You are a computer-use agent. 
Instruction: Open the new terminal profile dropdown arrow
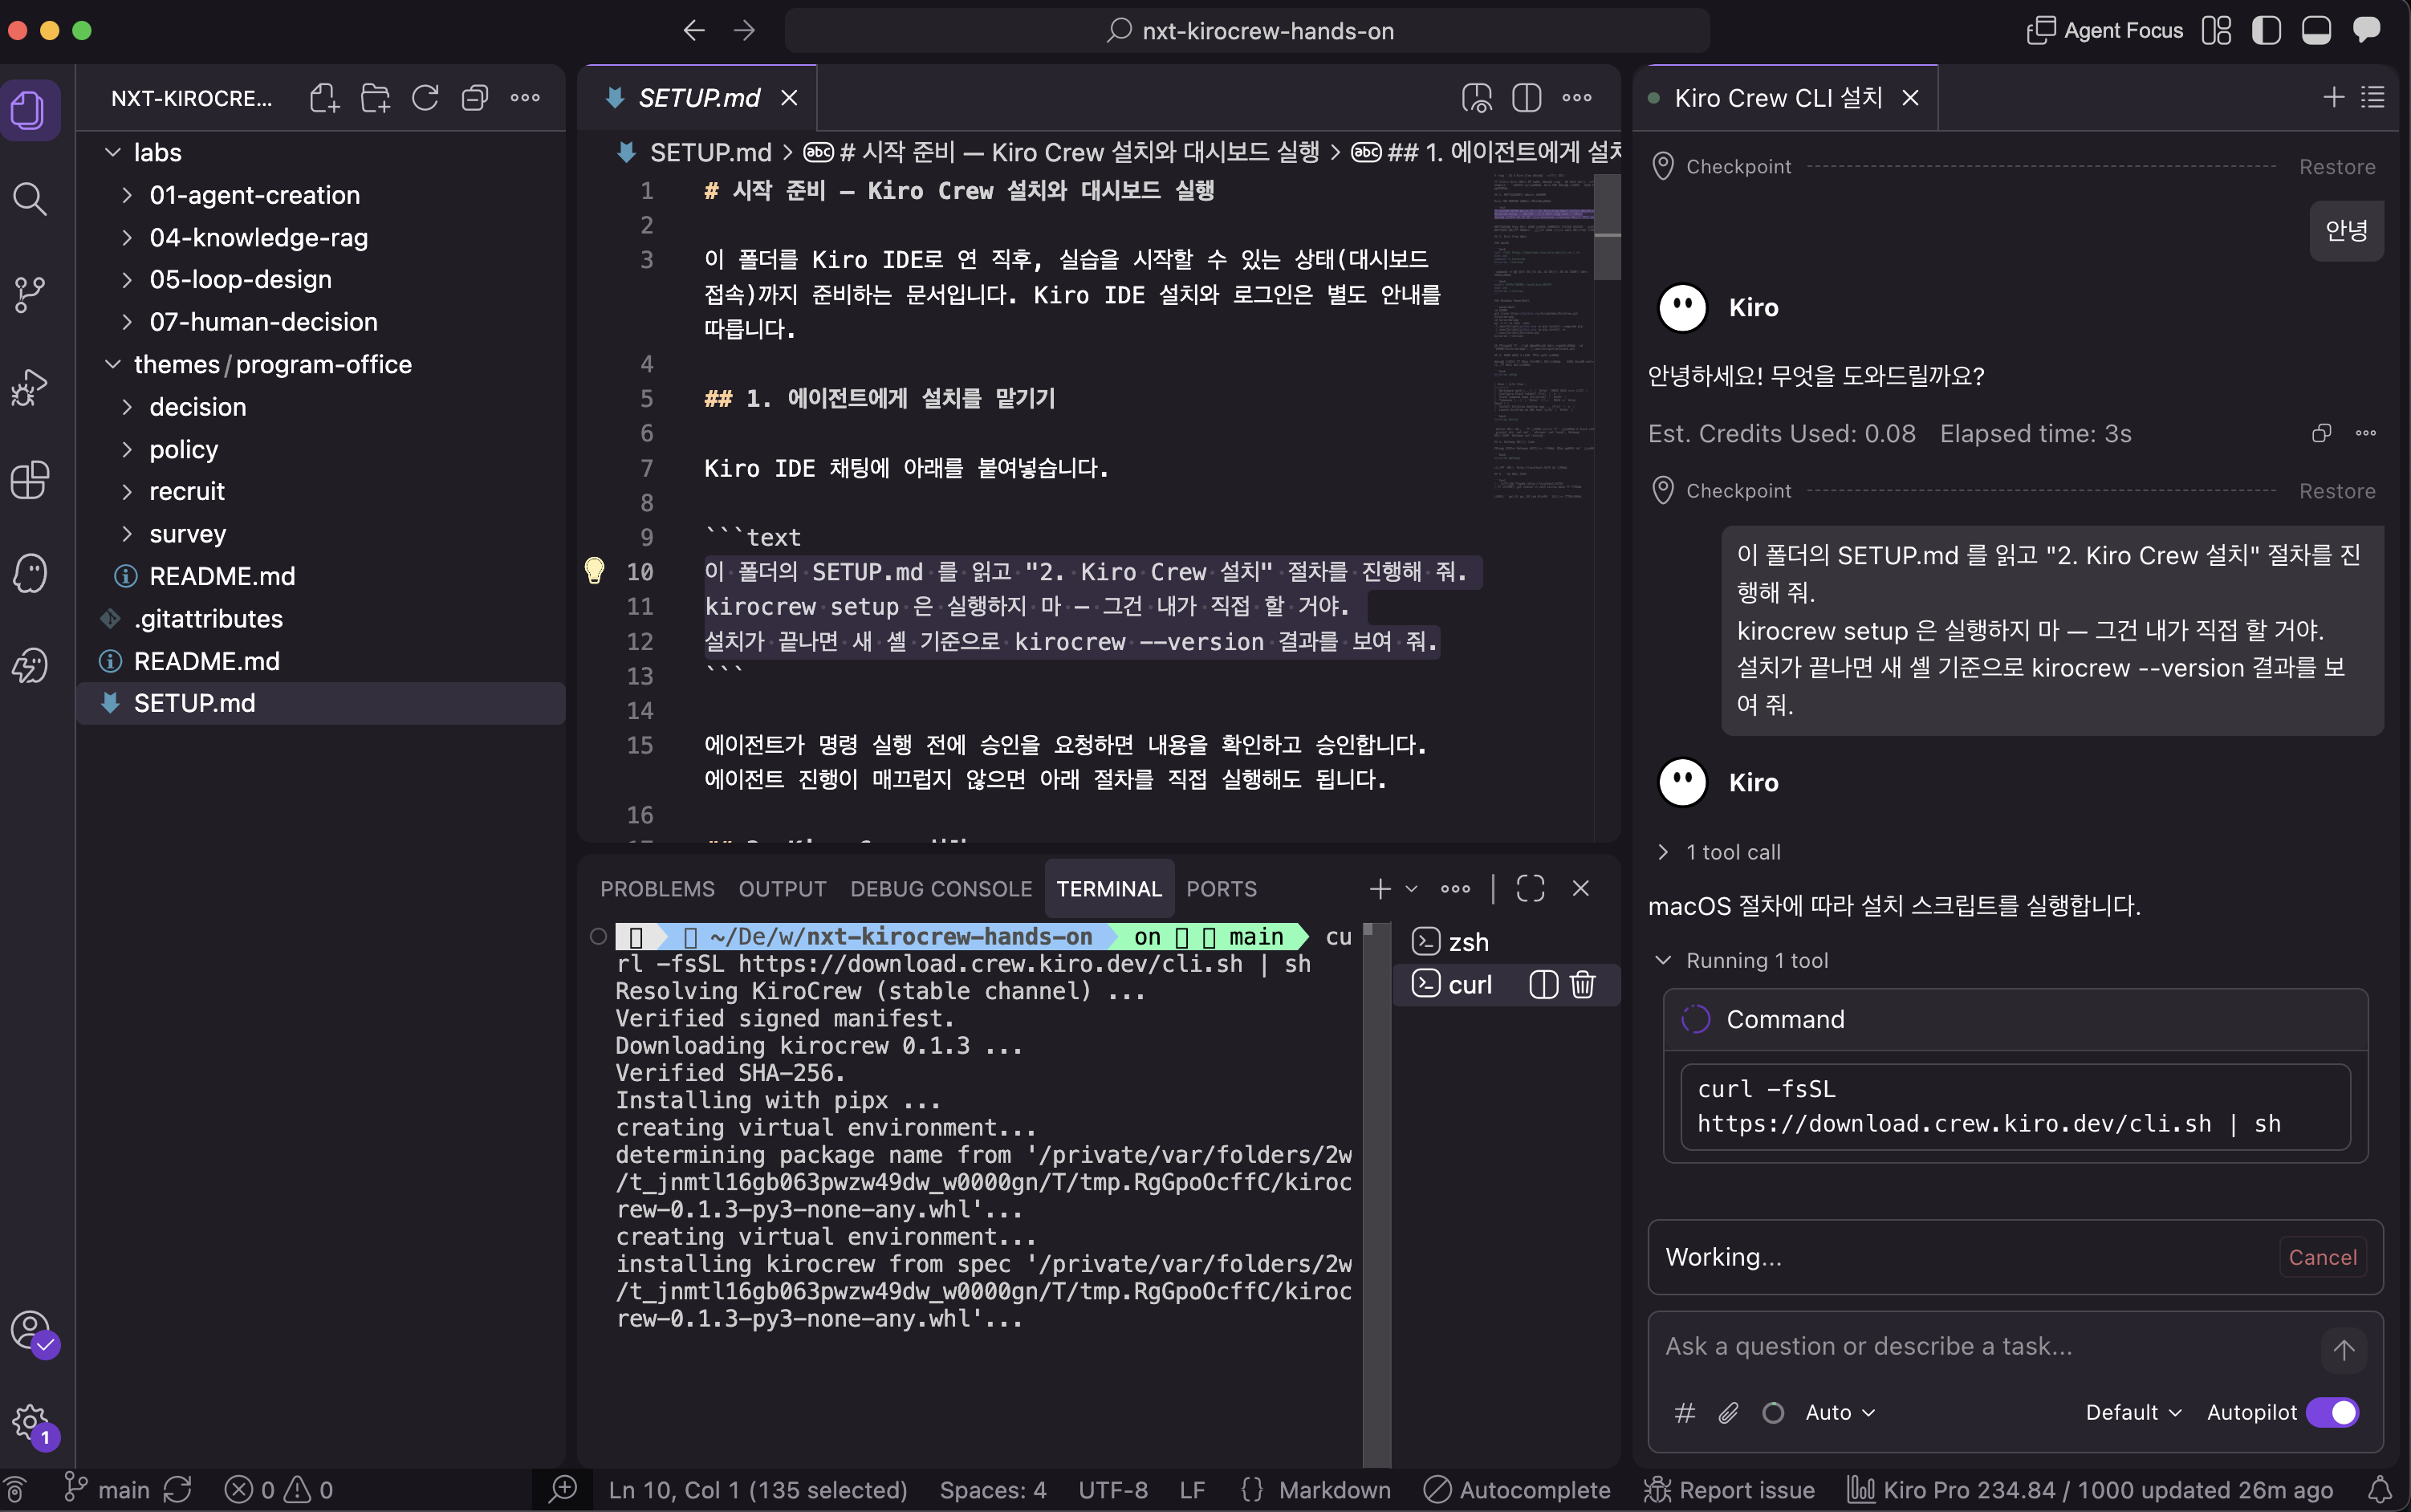pos(1411,888)
